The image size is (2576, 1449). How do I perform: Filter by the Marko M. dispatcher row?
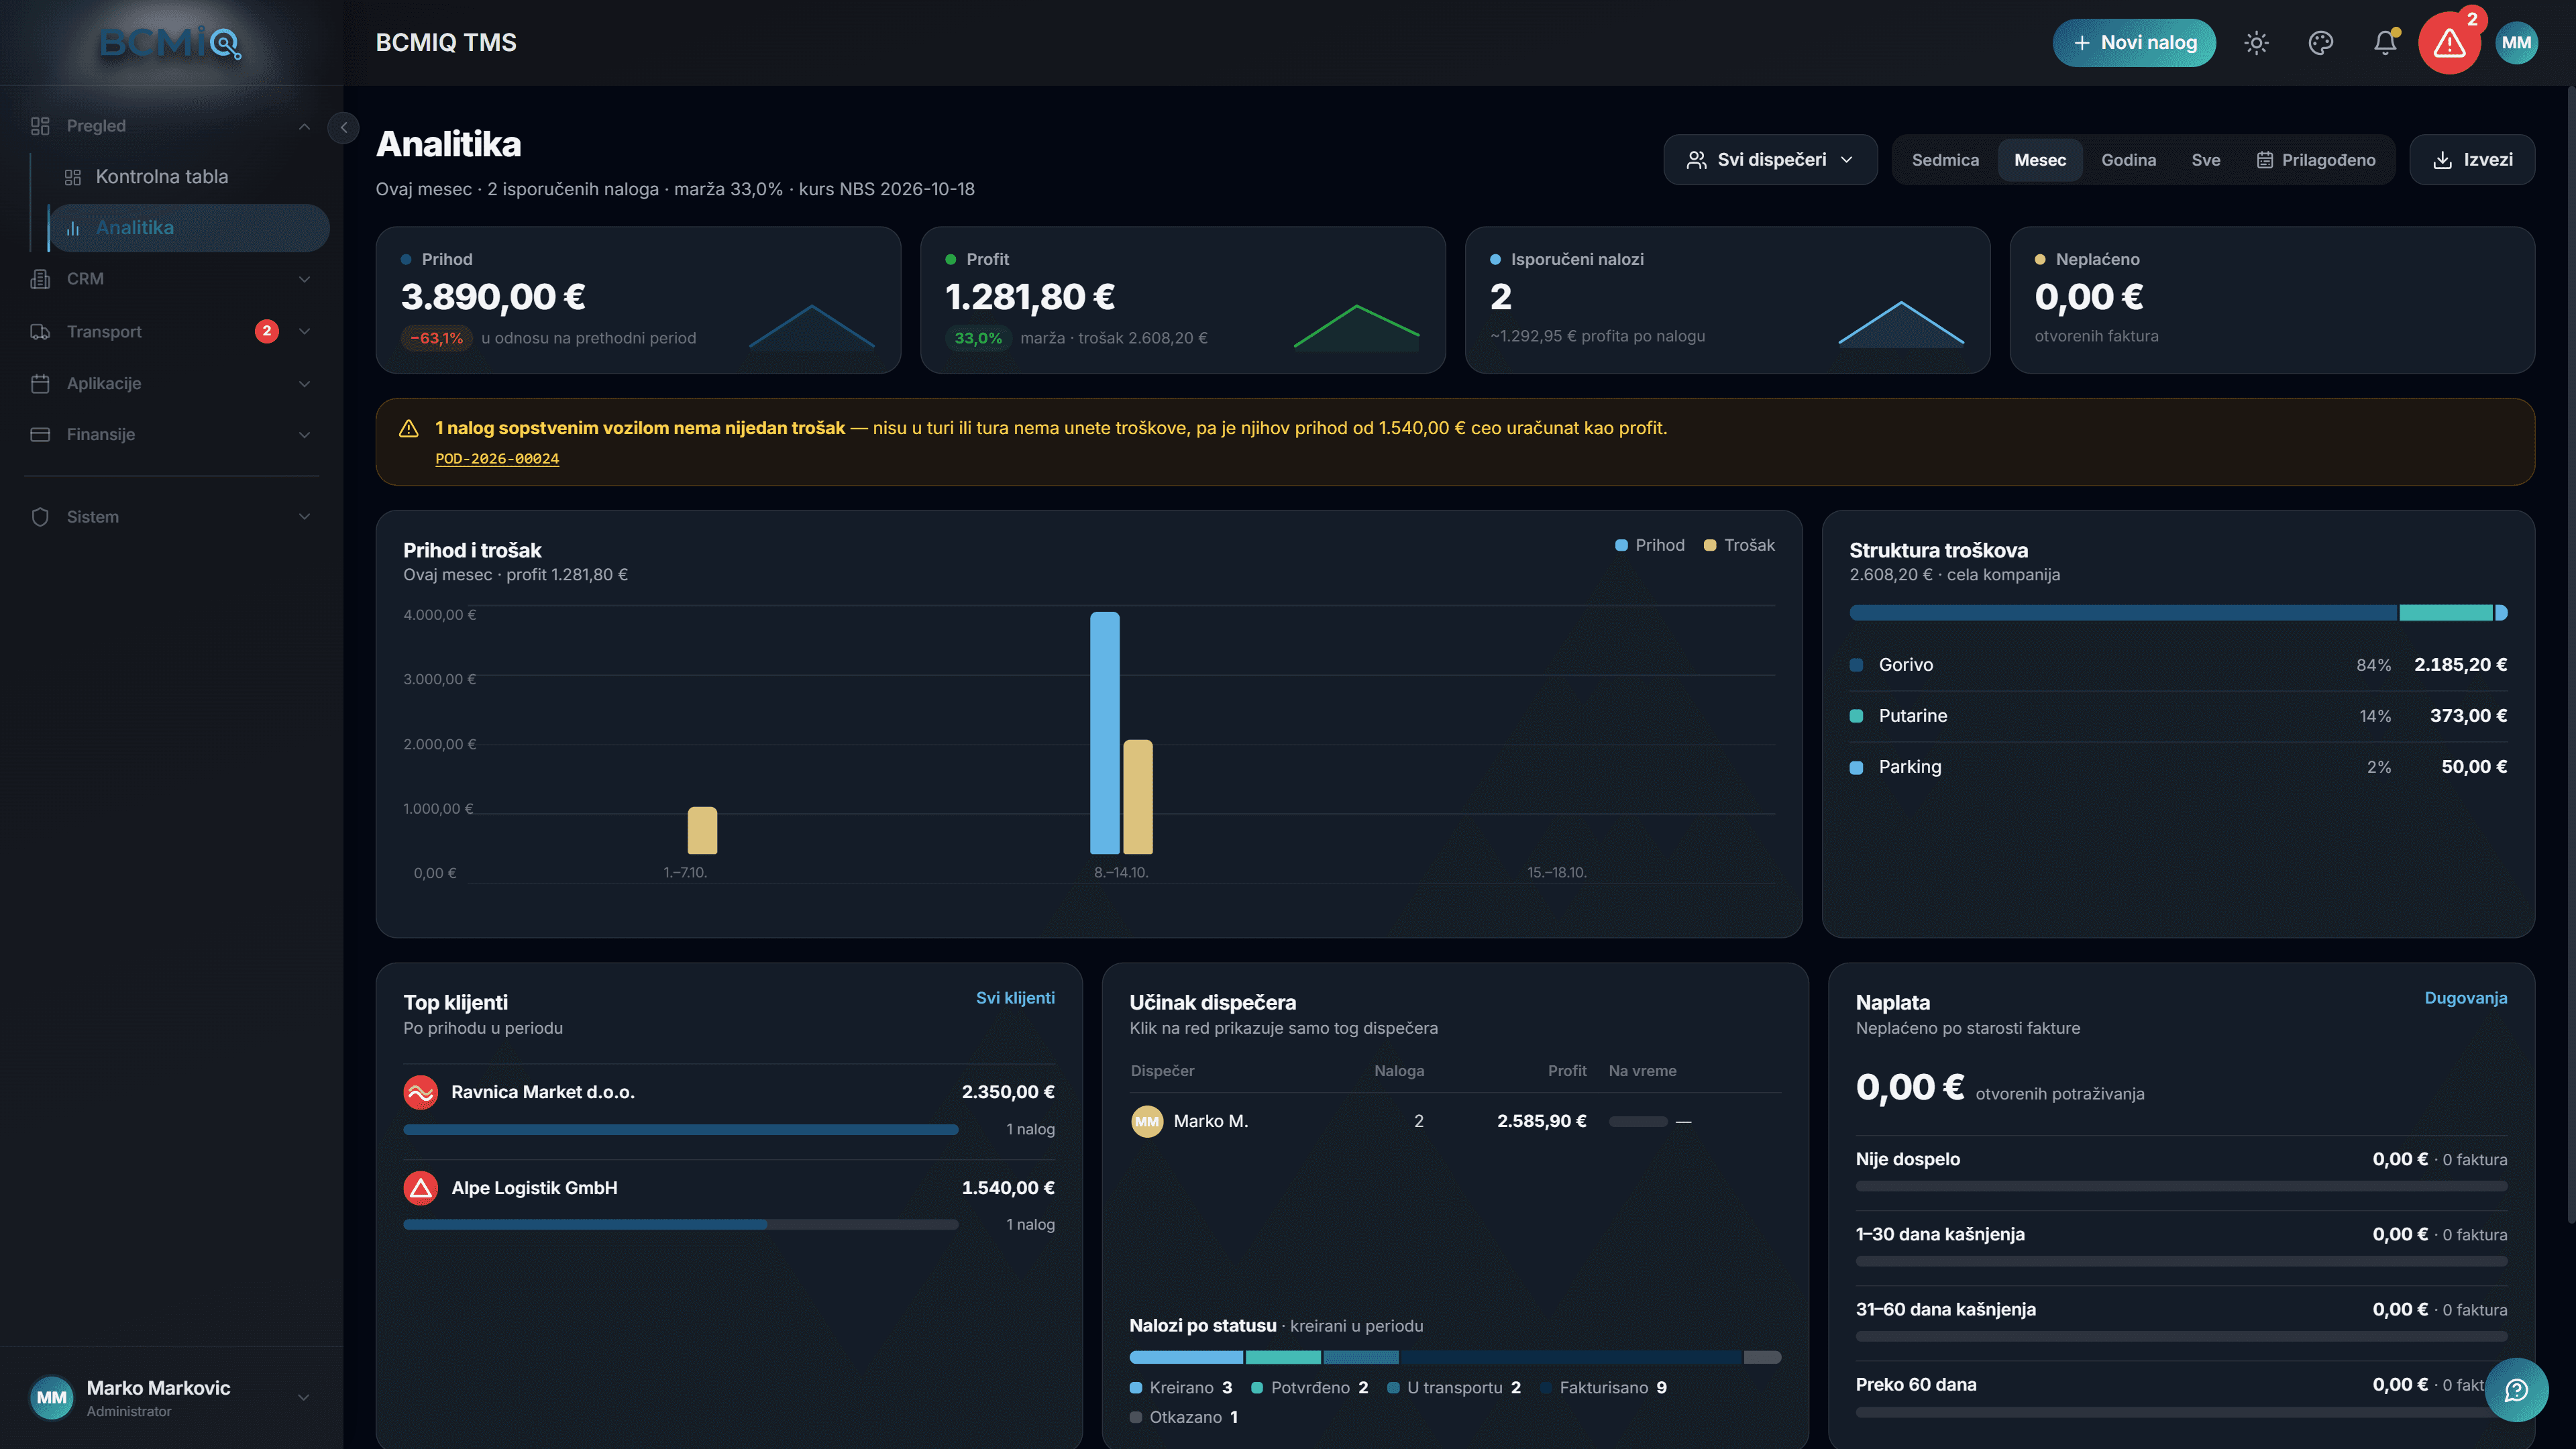point(1455,1121)
